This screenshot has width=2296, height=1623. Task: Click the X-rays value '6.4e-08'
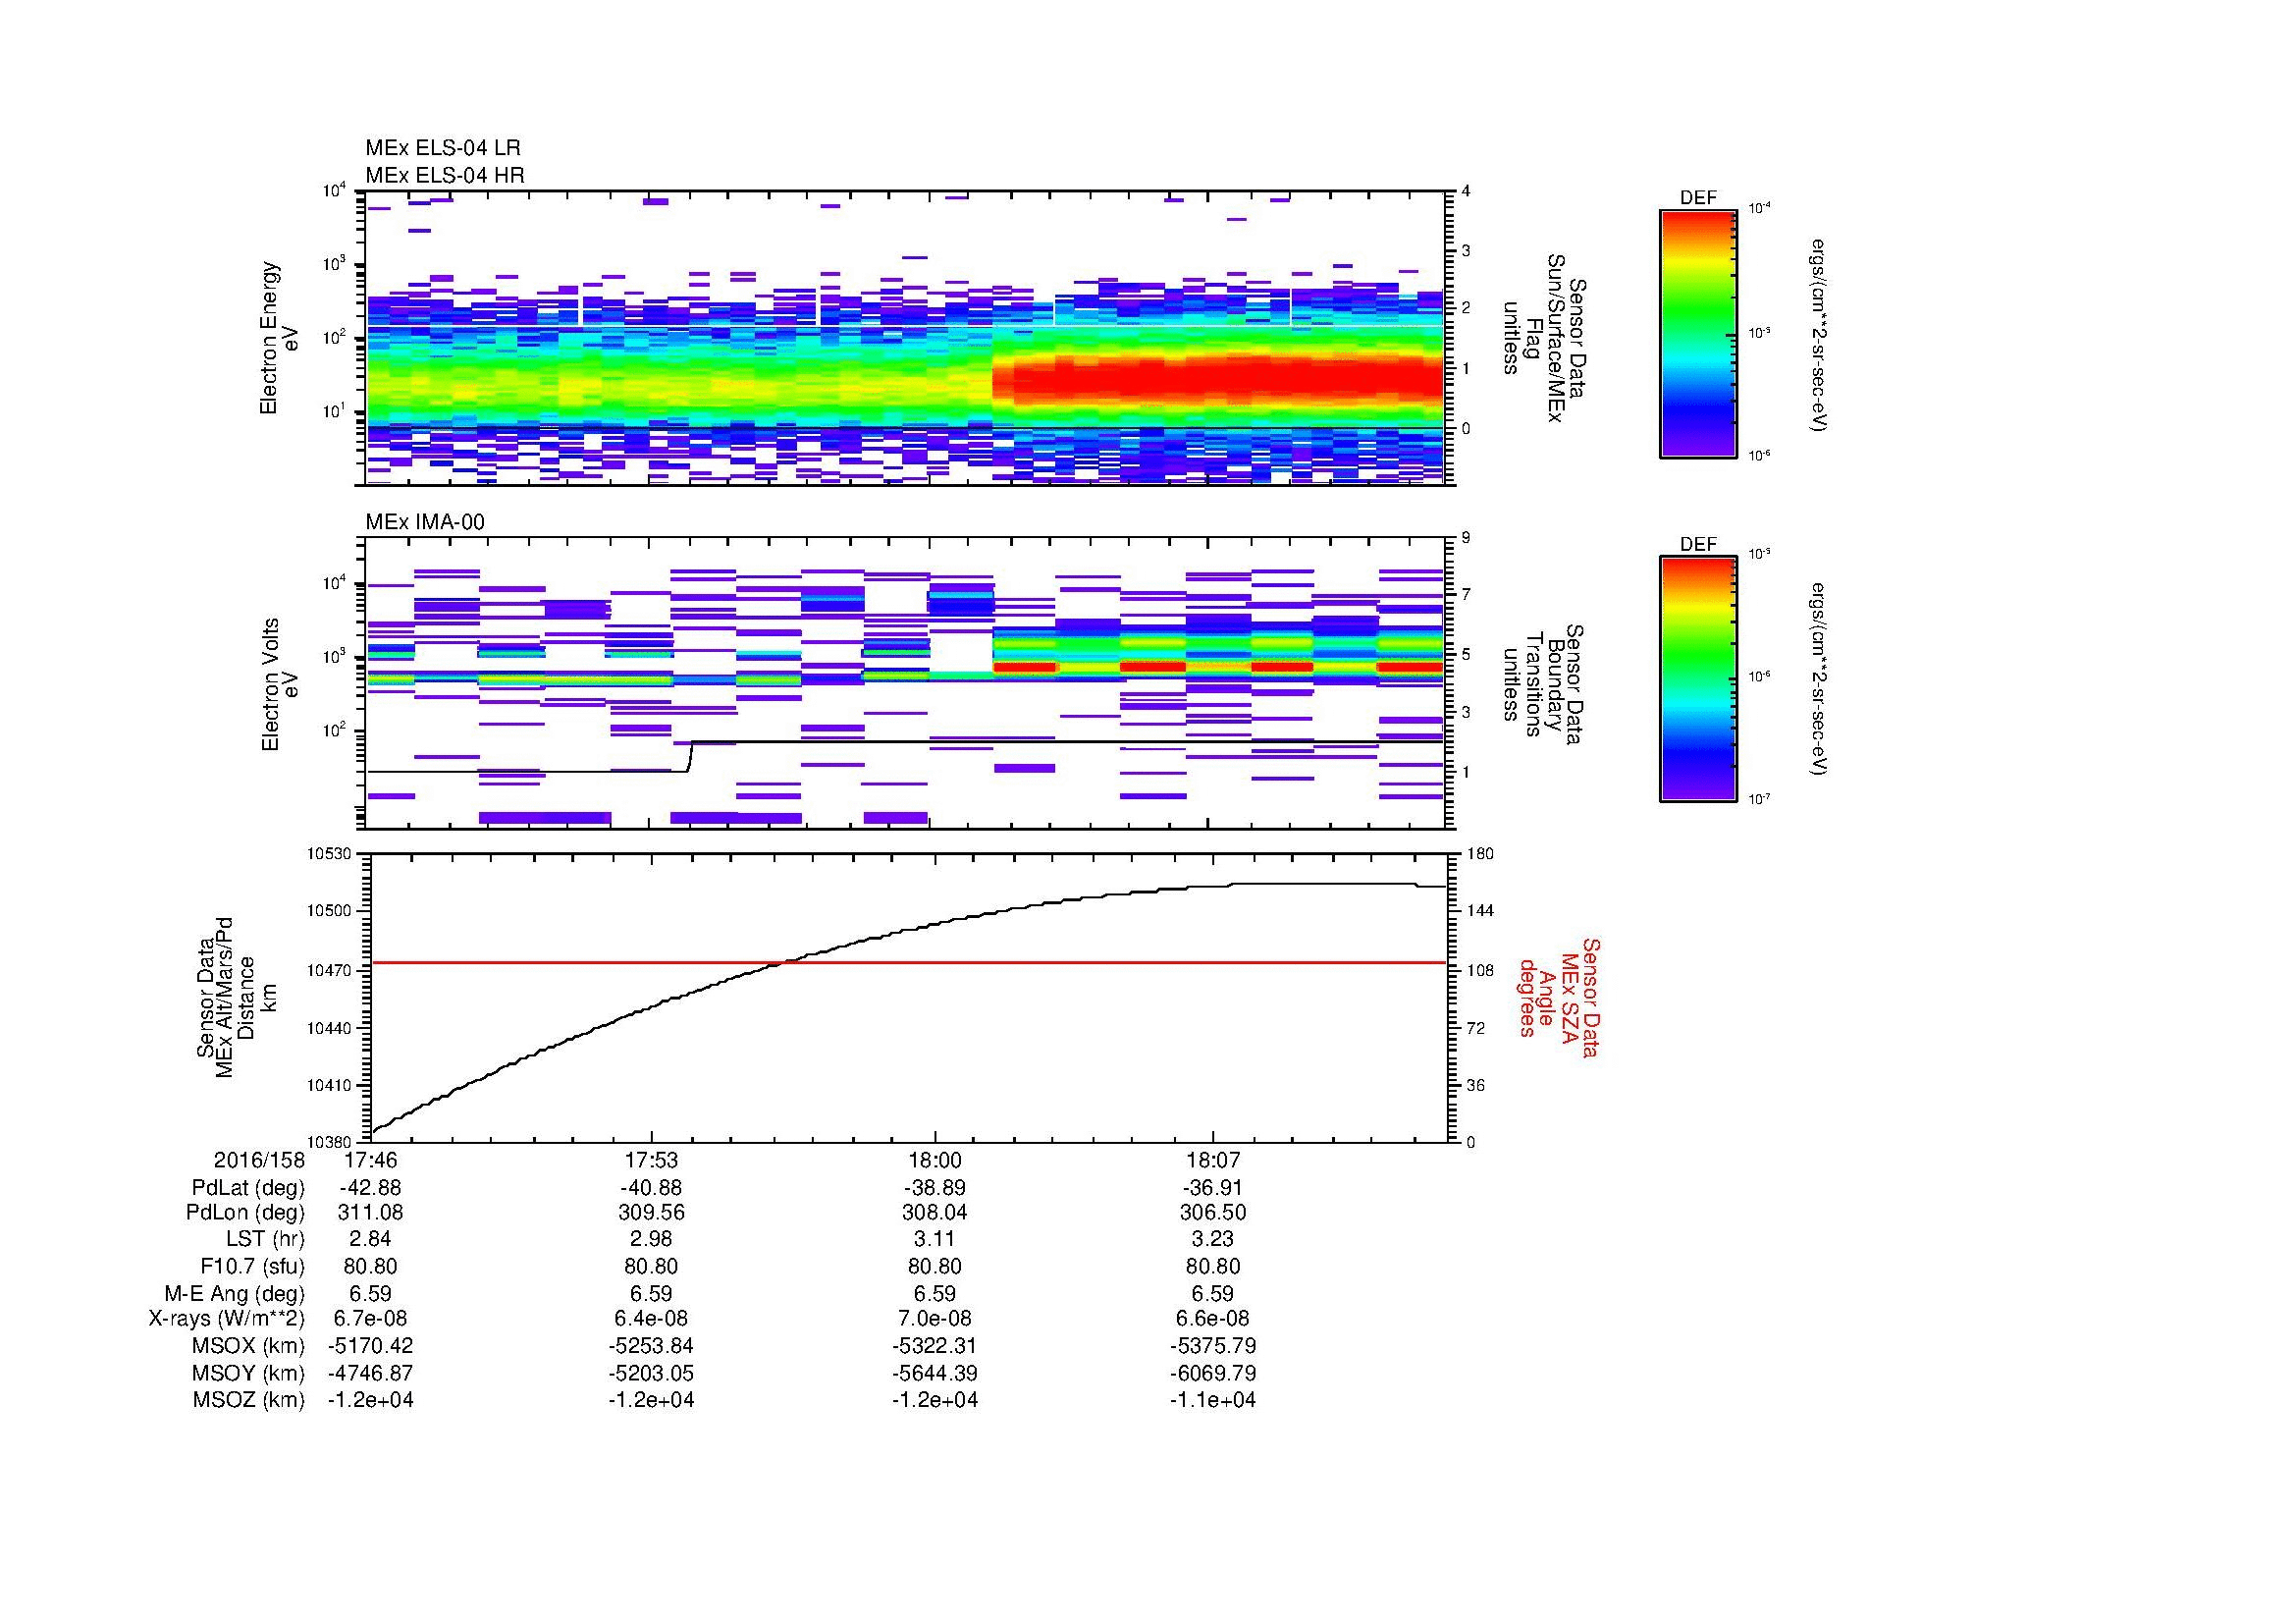tap(652, 1319)
